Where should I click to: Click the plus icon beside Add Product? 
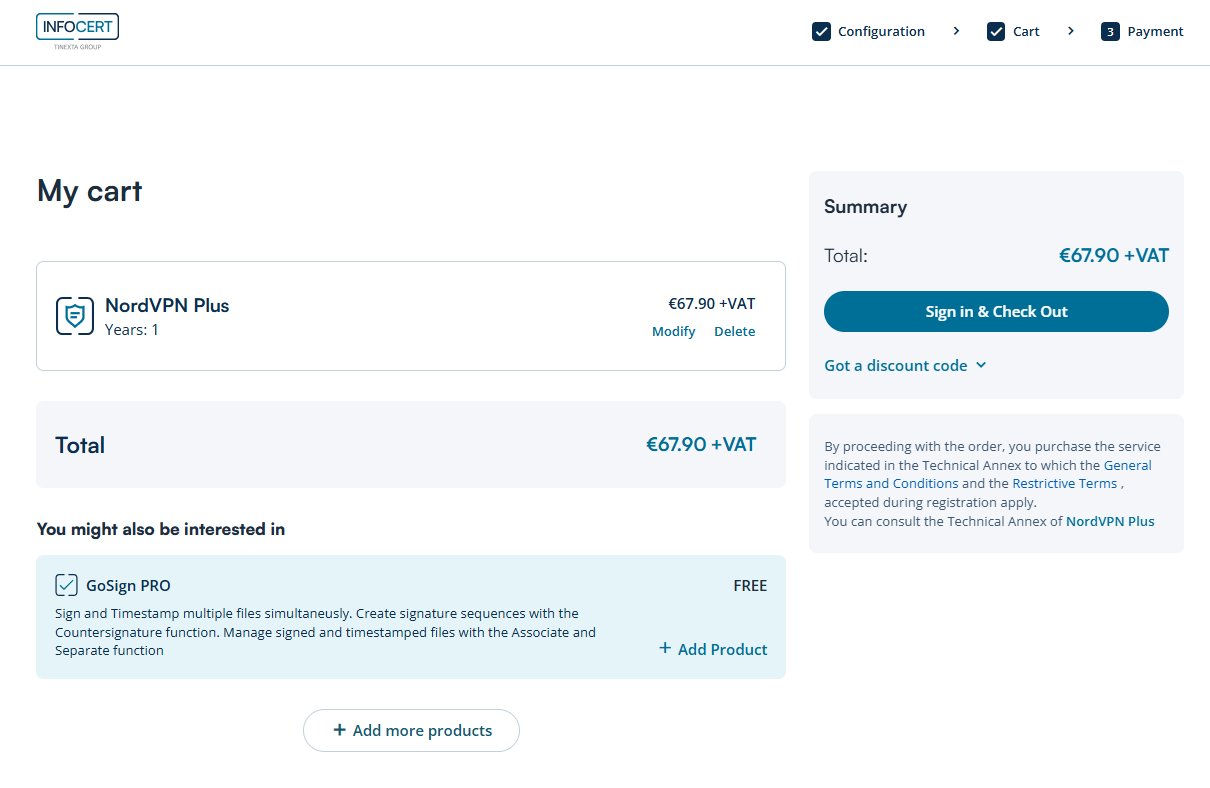tap(665, 649)
